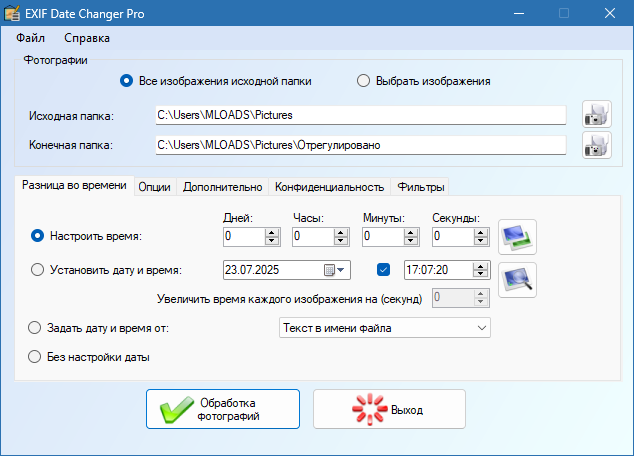The height and width of the screenshot is (456, 634).
Task: Click the disabled per-image seconds increment field
Action: 461,298
